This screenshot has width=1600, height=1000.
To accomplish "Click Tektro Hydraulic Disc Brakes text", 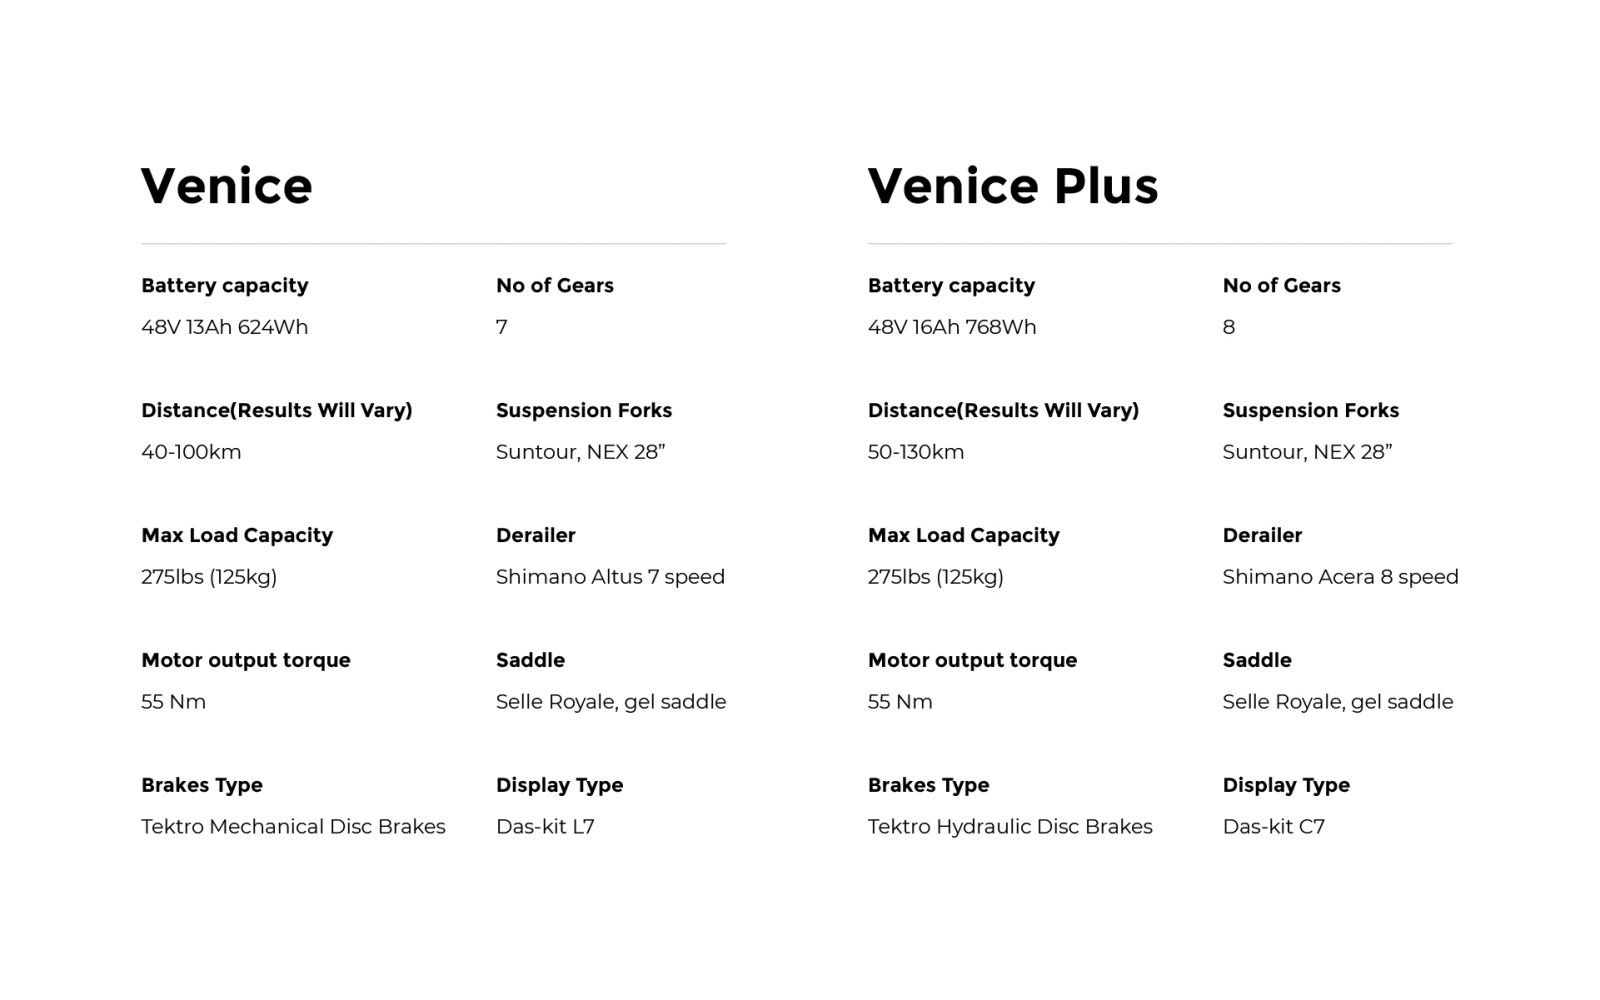I will coord(1009,827).
